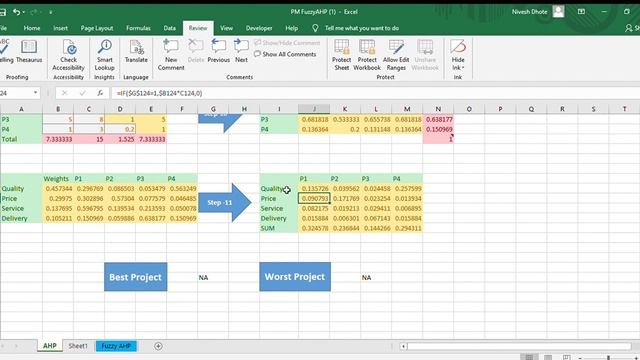Select cell with value 0.457344

click(x=58, y=189)
